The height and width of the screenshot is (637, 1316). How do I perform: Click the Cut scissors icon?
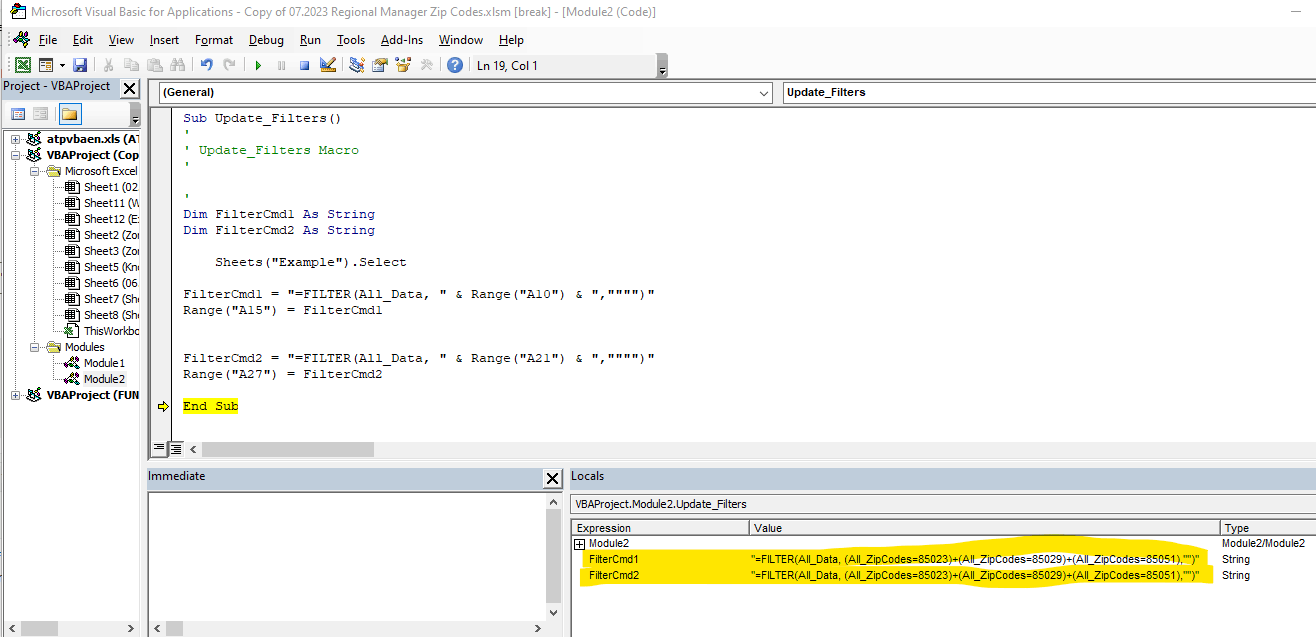tap(109, 65)
